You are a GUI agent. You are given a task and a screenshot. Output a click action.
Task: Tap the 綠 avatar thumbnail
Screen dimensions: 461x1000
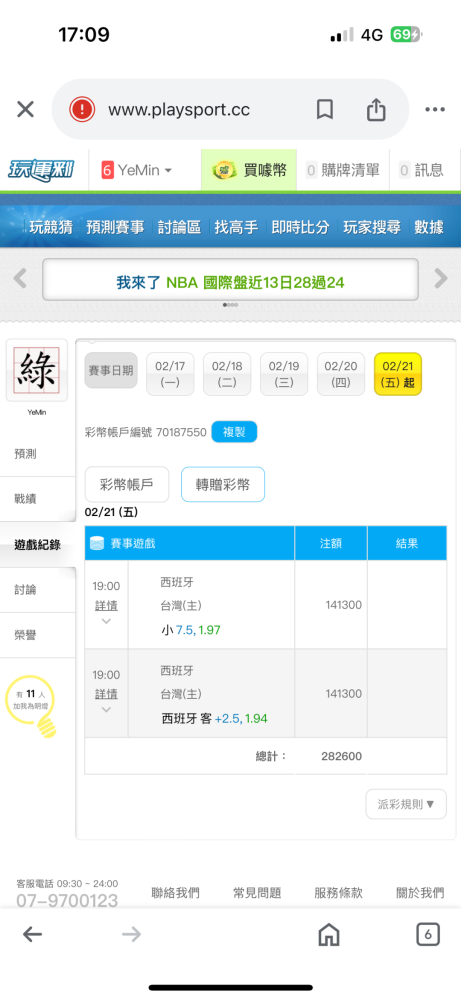(36, 371)
